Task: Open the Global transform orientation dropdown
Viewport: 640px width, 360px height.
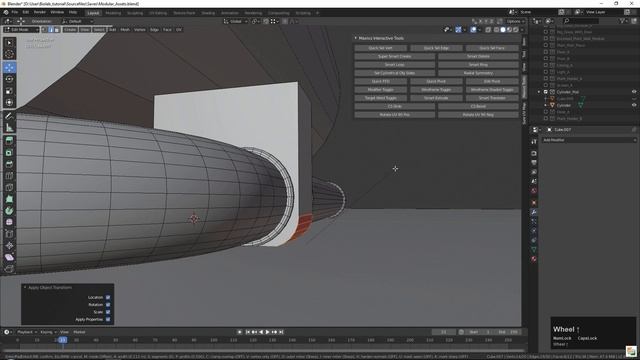Action: tap(236, 21)
